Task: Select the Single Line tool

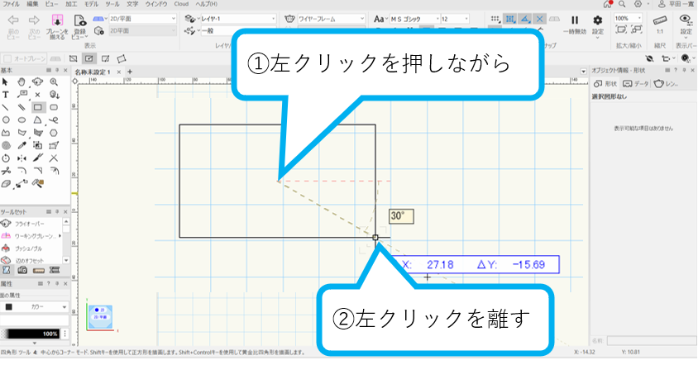Action: [x=5, y=107]
